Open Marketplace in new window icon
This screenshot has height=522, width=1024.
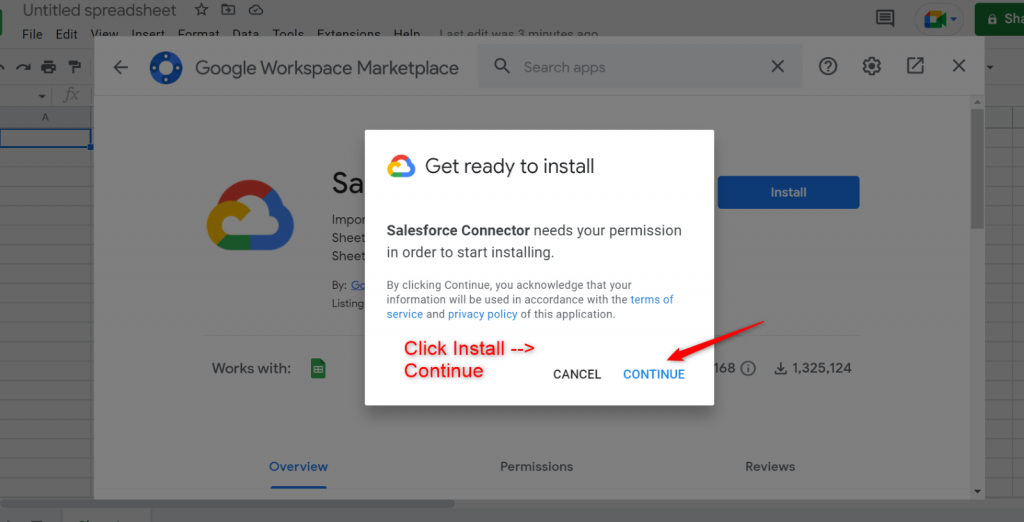point(915,65)
